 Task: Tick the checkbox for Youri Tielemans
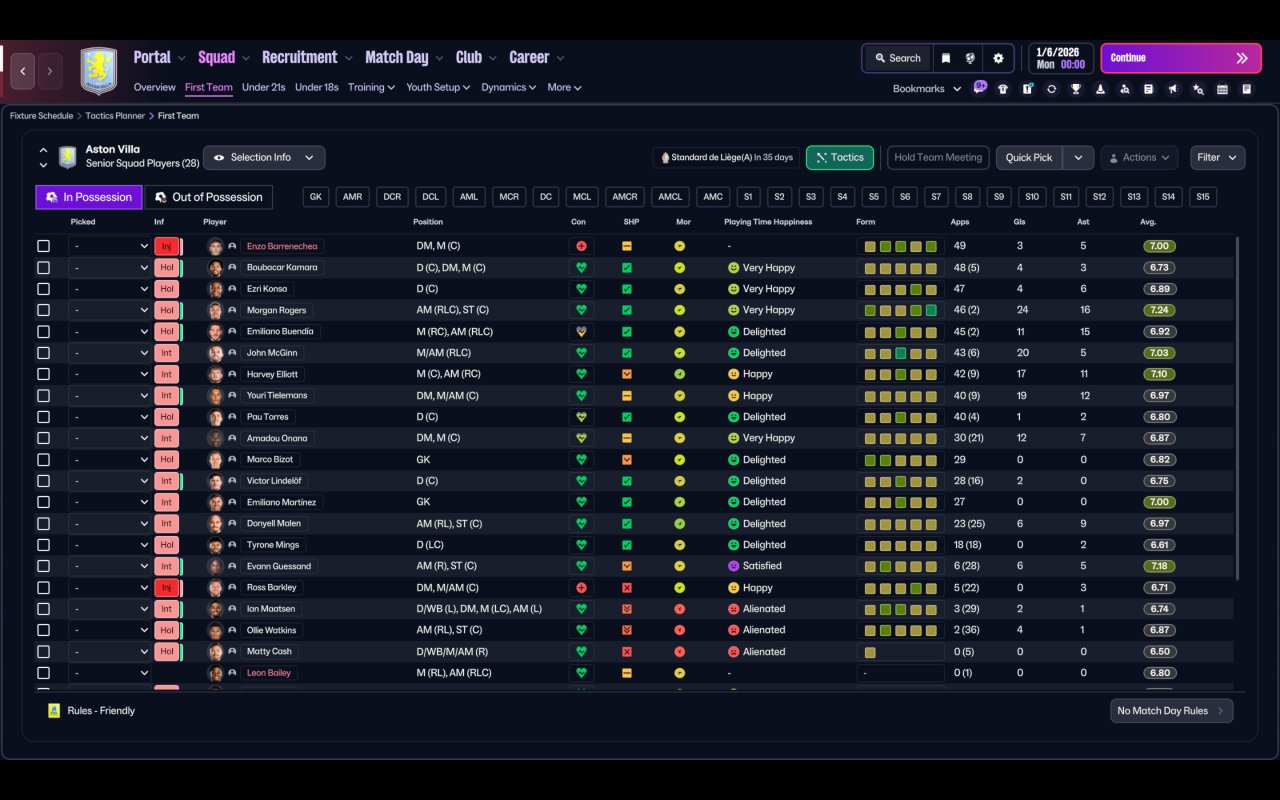[x=43, y=395]
